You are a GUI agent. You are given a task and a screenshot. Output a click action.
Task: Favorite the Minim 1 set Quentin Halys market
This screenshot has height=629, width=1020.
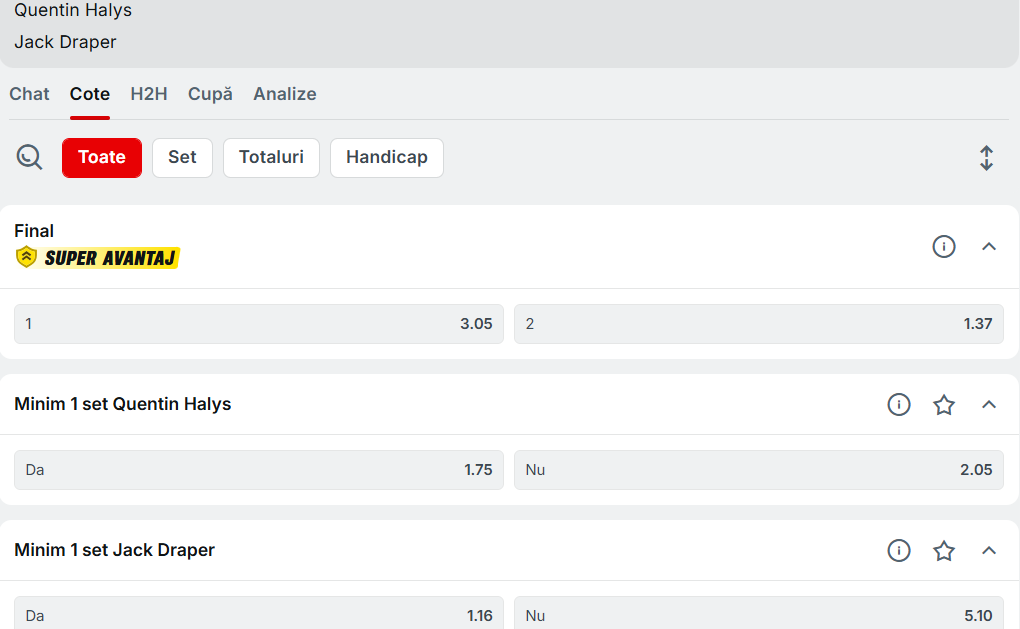pyautogui.click(x=944, y=405)
